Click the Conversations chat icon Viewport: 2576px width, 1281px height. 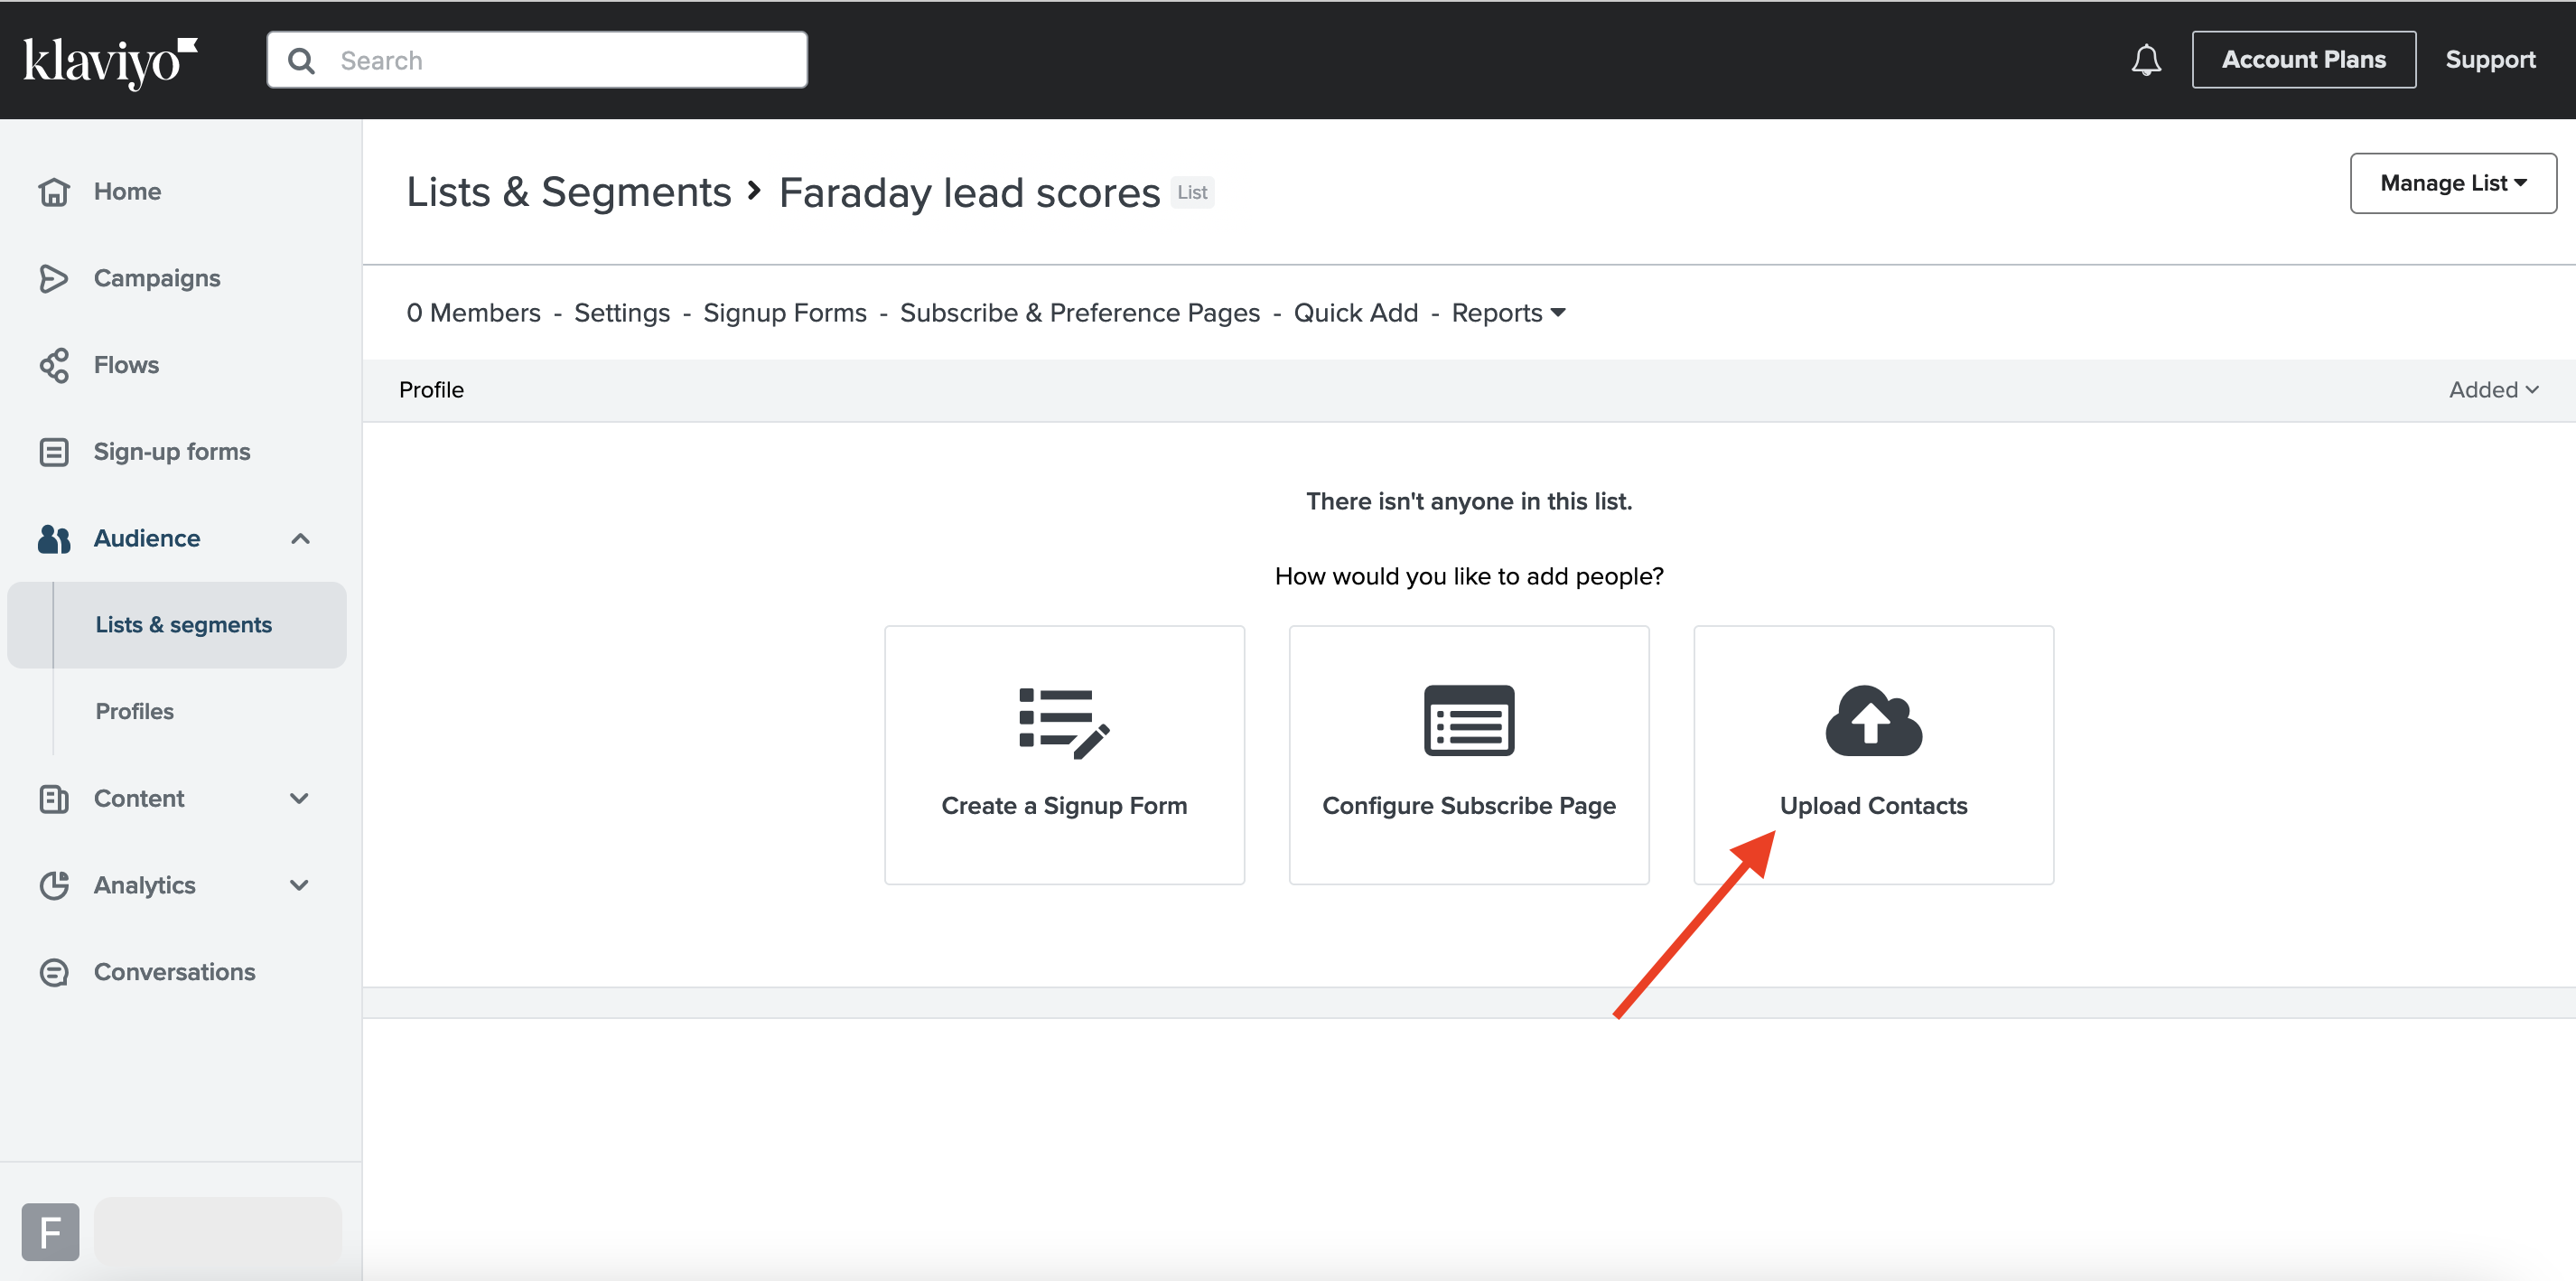(54, 972)
